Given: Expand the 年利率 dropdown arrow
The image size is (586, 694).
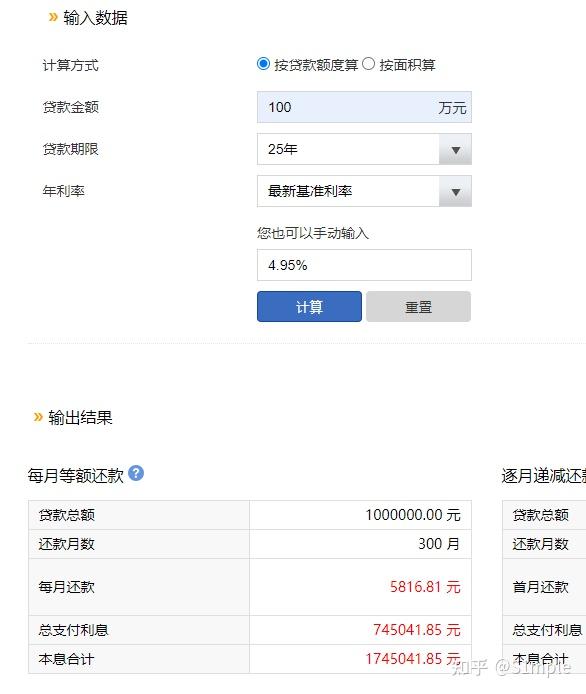Looking at the screenshot, I should 455,191.
